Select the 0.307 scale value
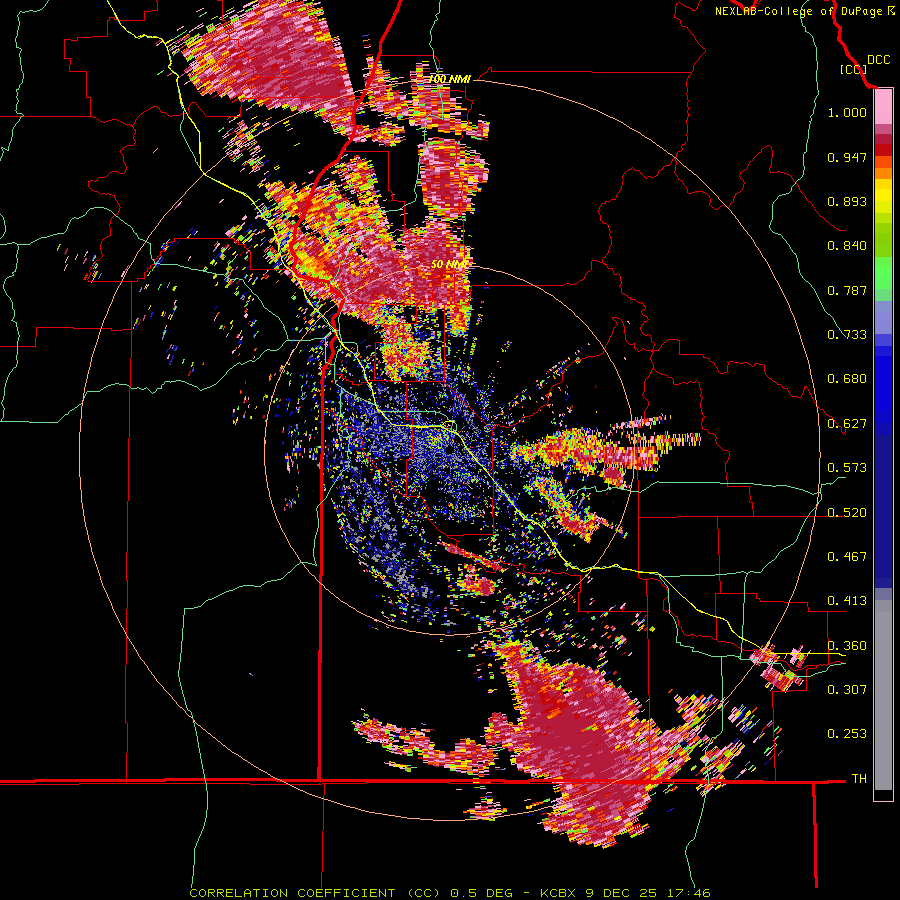Image resolution: width=900 pixels, height=900 pixels. (847, 689)
